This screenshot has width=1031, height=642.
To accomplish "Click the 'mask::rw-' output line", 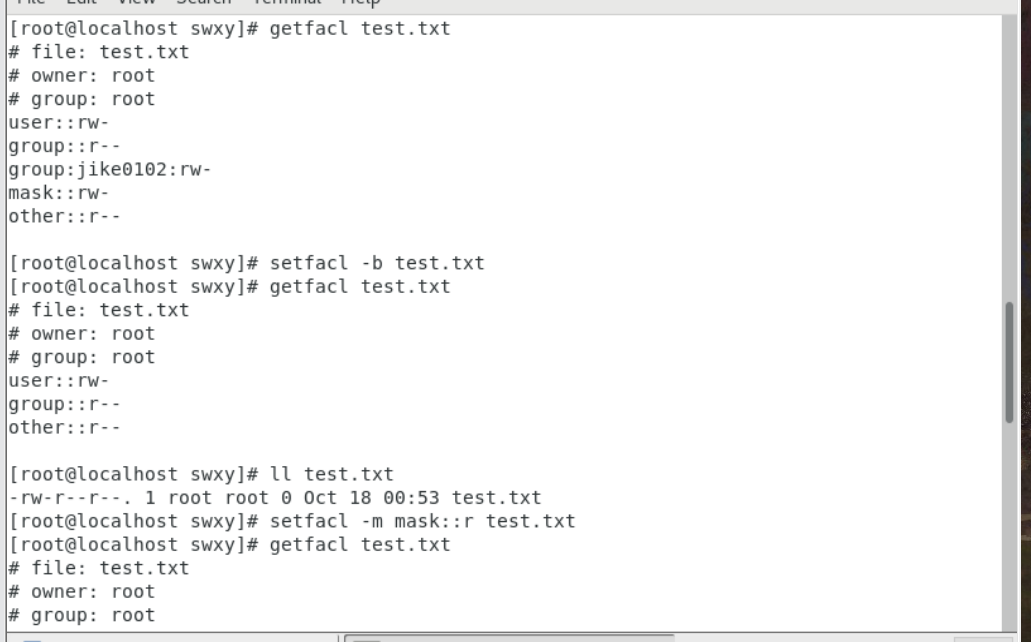I will pyautogui.click(x=58, y=193).
